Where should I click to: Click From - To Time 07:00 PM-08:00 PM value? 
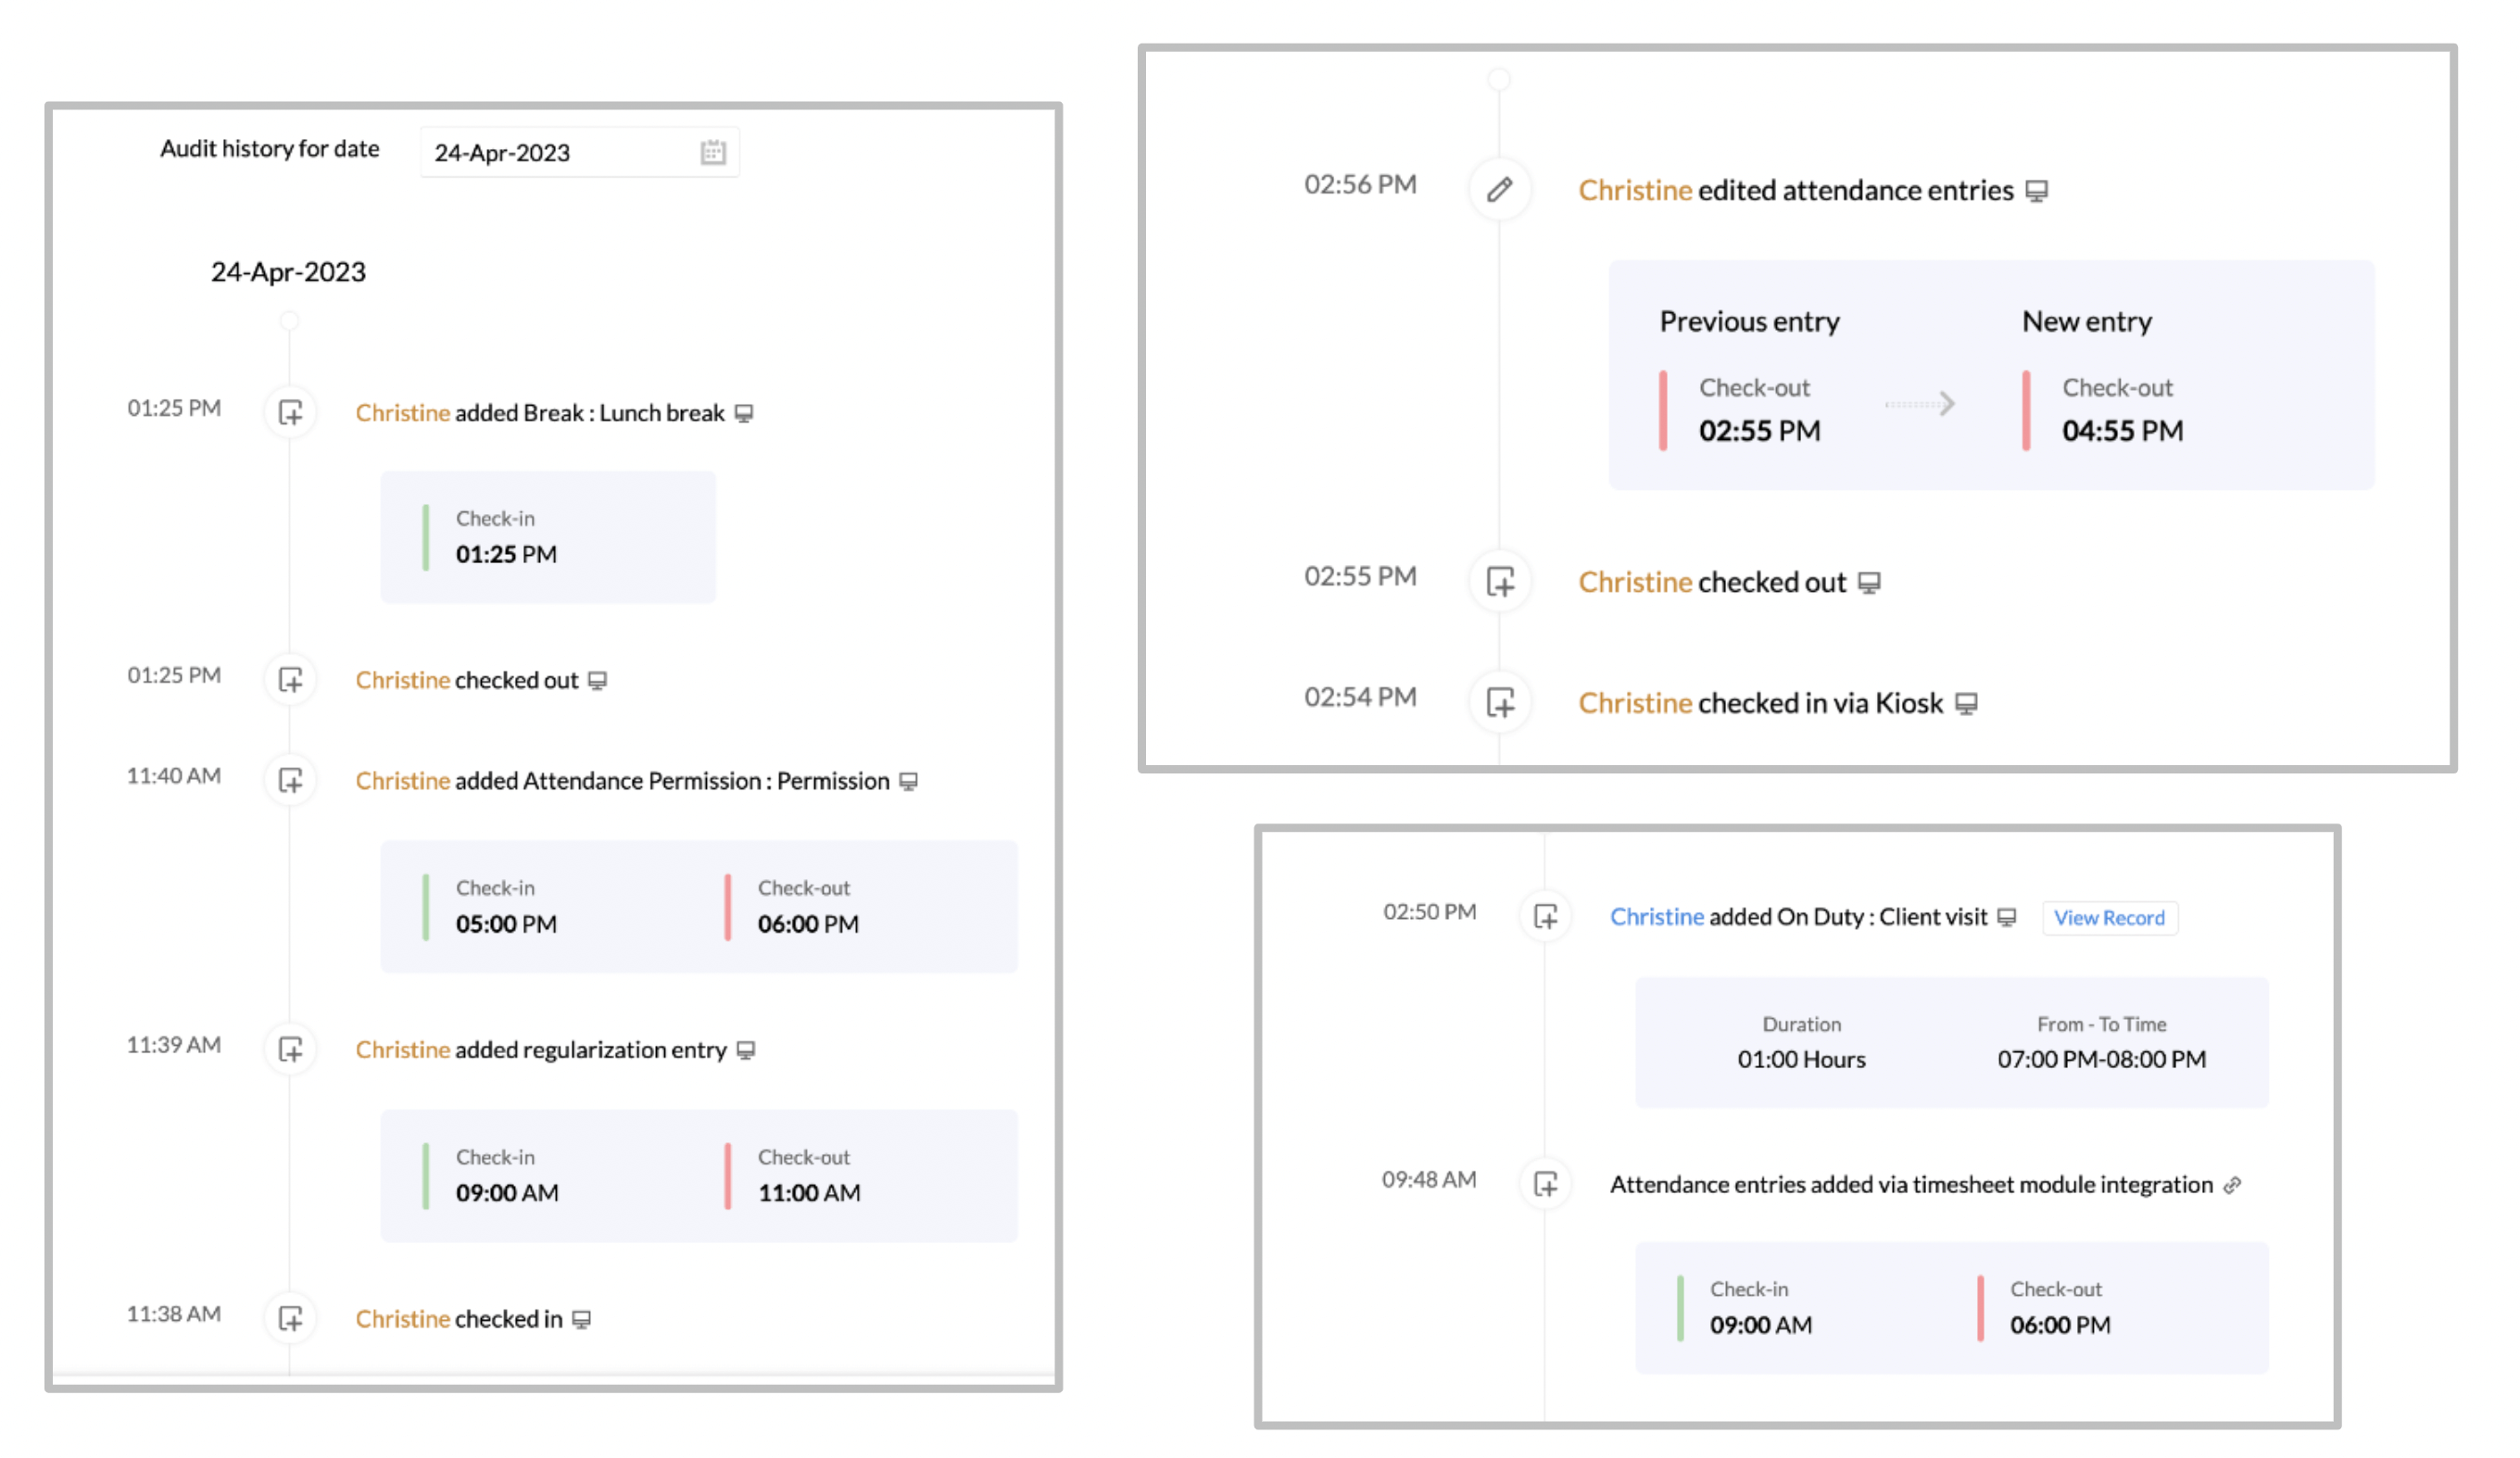tap(2100, 1059)
